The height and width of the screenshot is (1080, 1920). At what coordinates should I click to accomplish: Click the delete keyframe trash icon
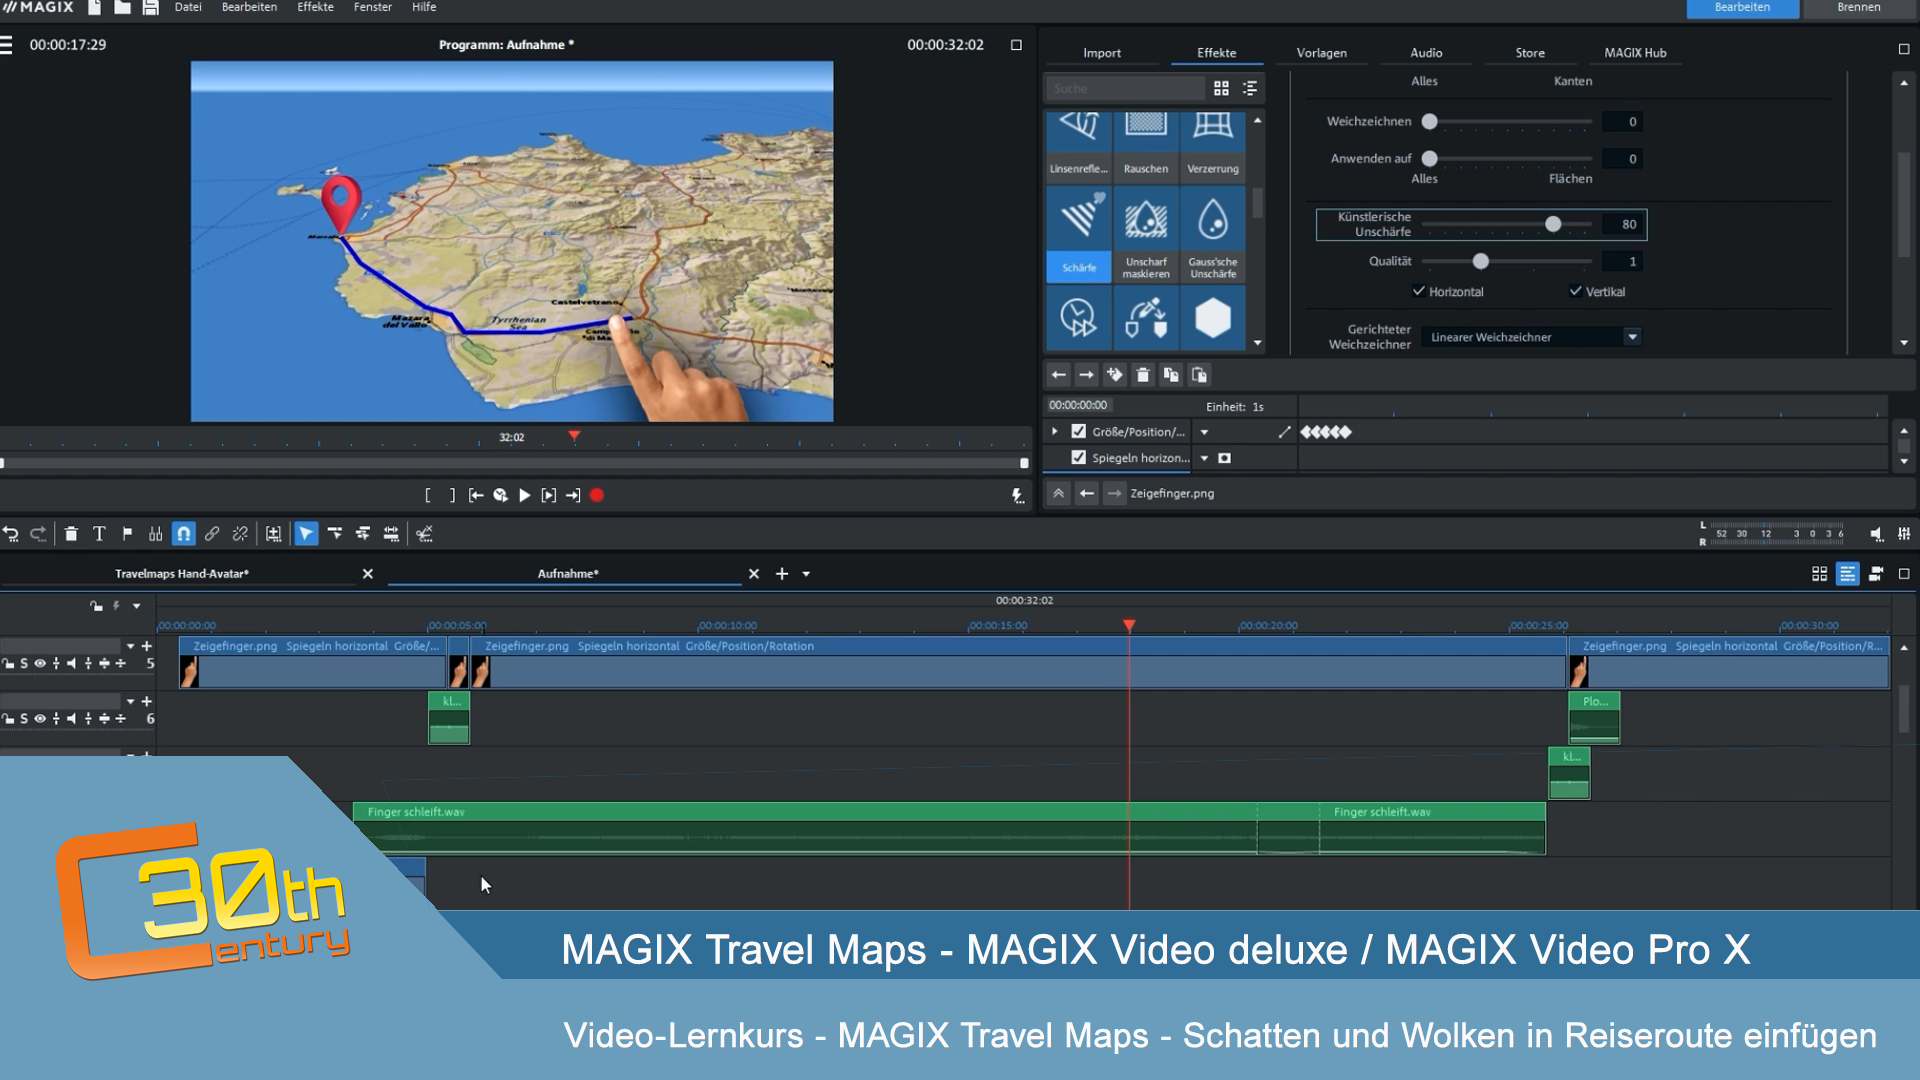(1142, 375)
